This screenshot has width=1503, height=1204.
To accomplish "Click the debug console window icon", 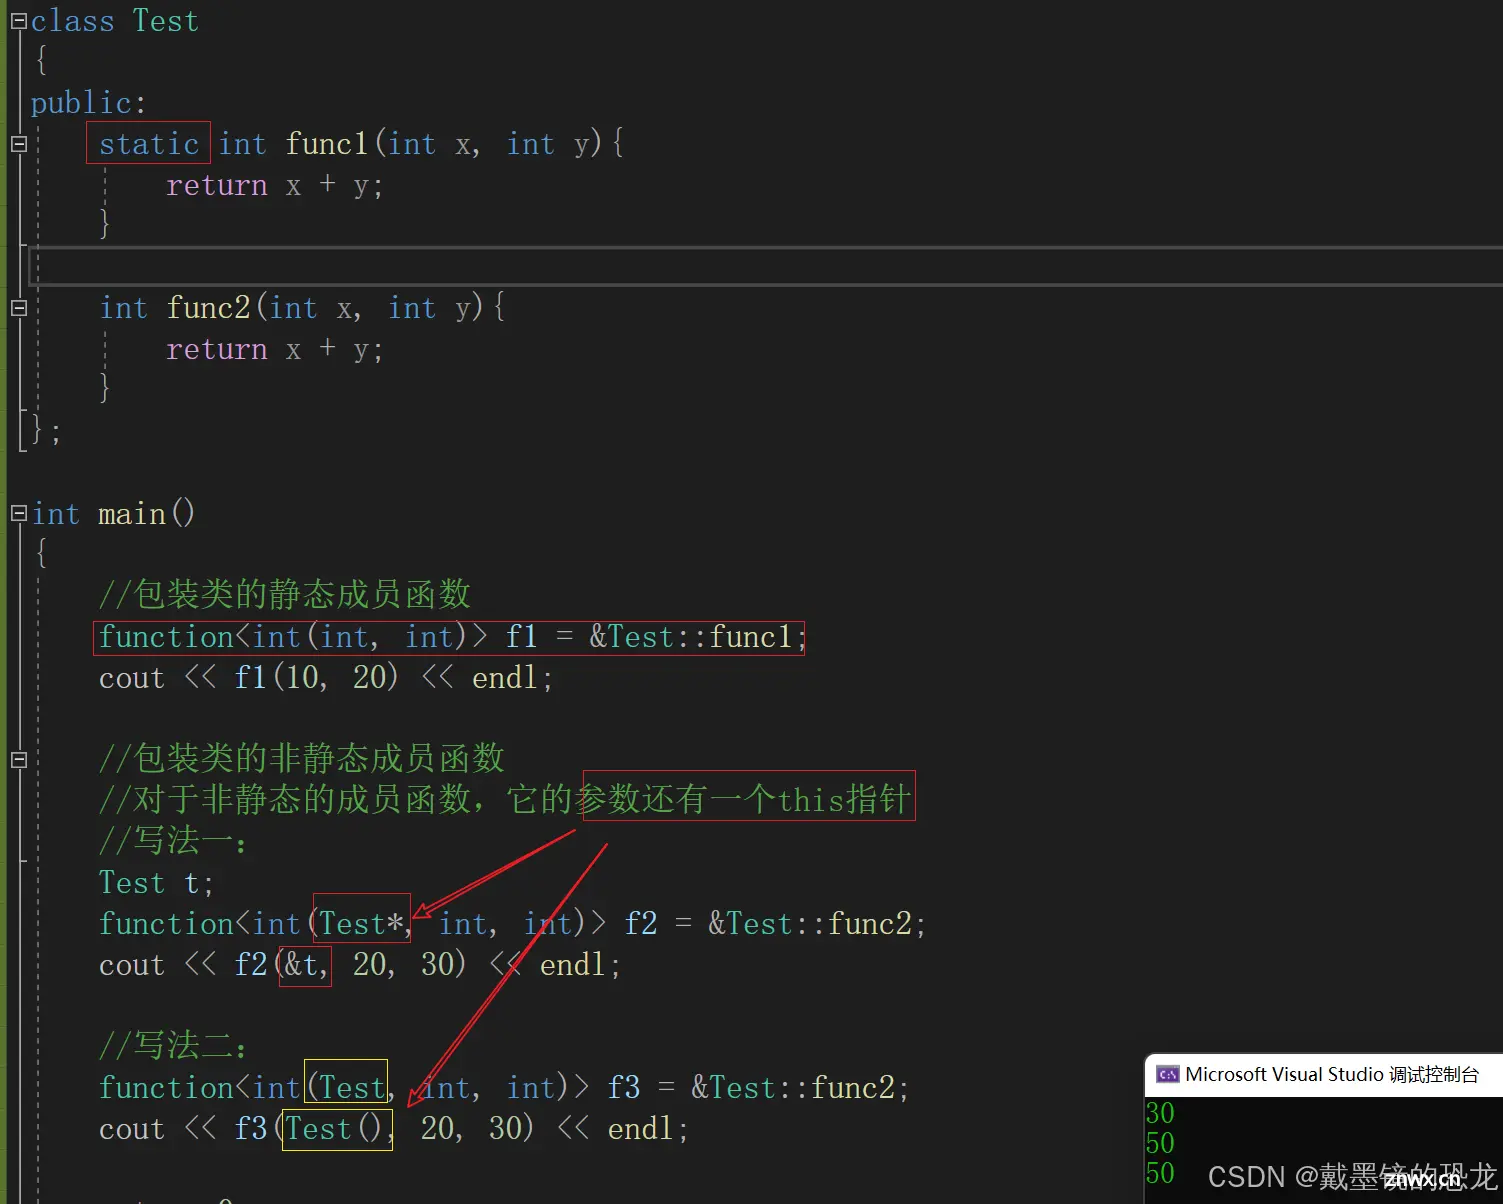I will 1167,1075.
